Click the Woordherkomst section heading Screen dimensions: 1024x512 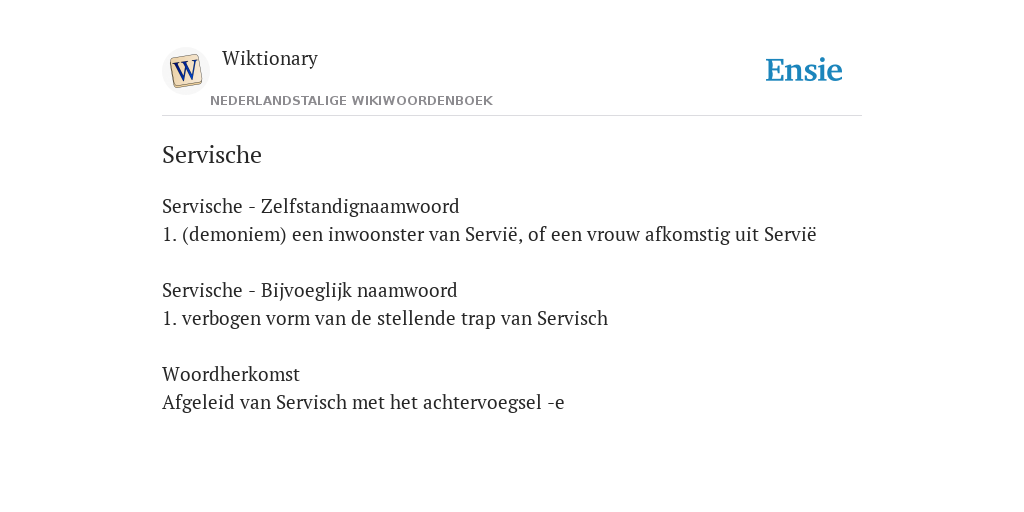[x=231, y=374]
